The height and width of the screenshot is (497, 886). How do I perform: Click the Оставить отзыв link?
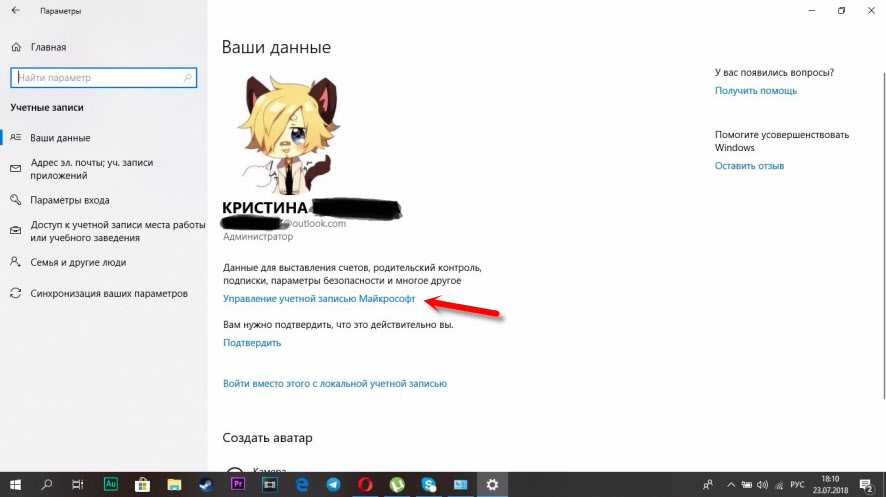pos(749,165)
